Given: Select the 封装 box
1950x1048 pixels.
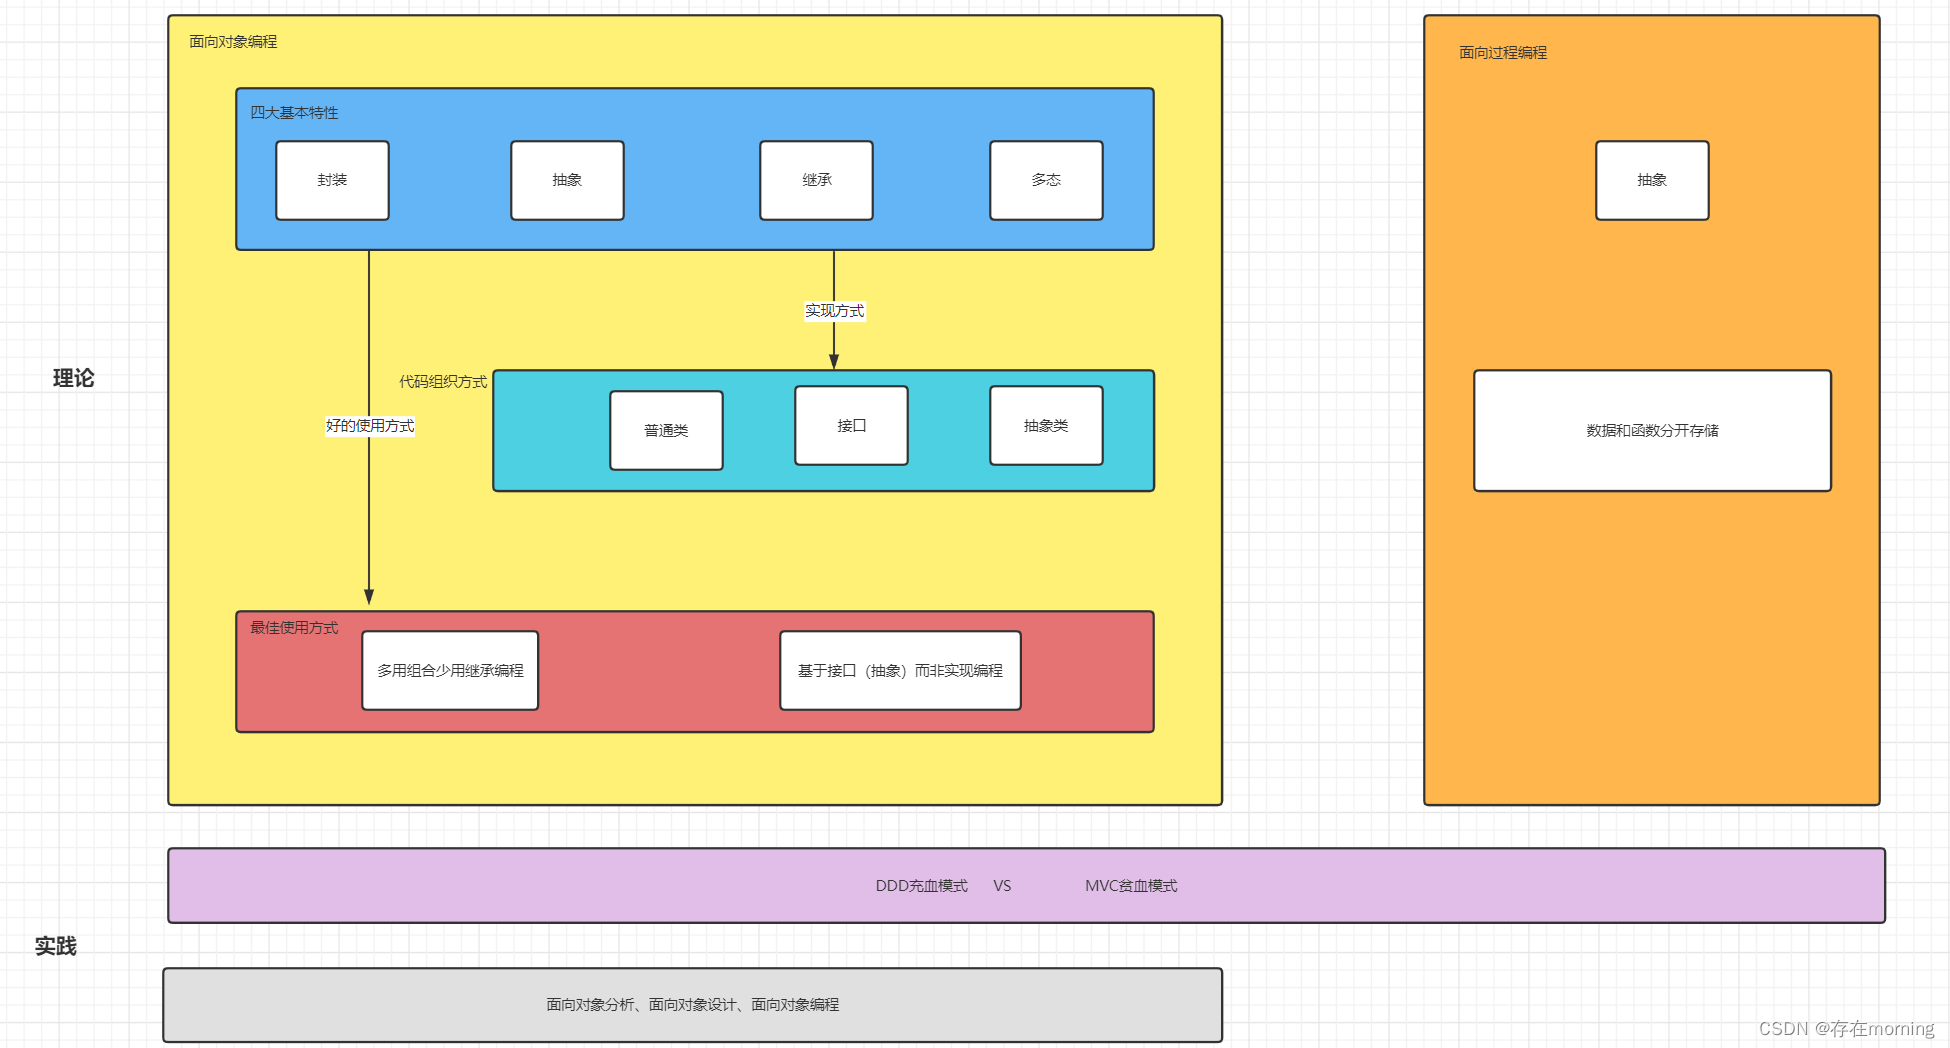Looking at the screenshot, I should tap(332, 180).
